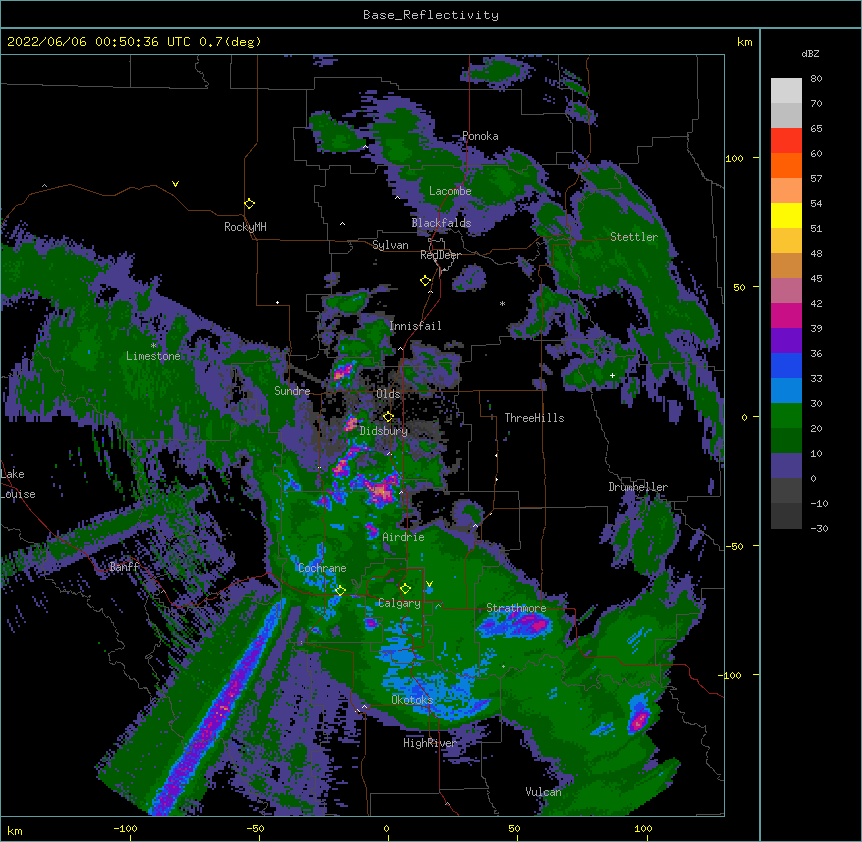Click the Strathmore label
The height and width of the screenshot is (842, 862).
516,608
